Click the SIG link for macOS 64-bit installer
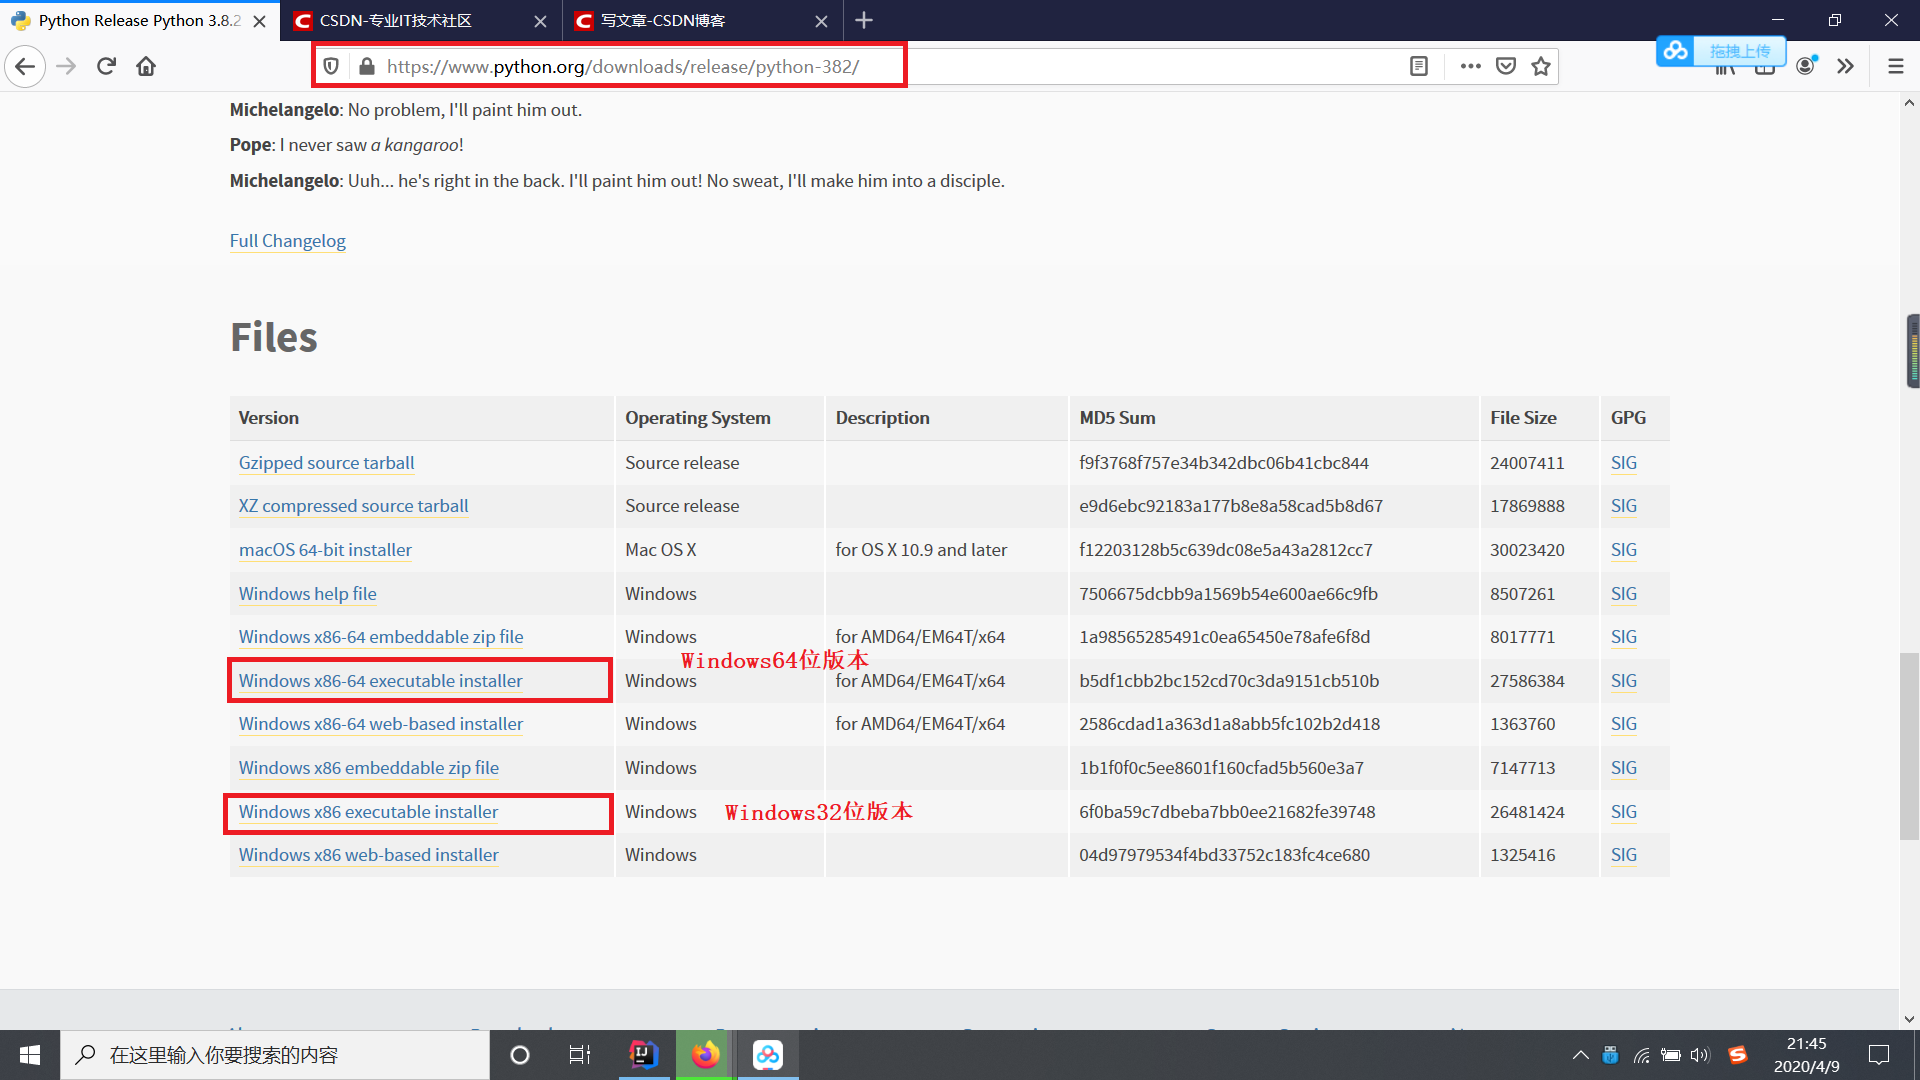Screen dimensions: 1920x1080 click(1623, 550)
